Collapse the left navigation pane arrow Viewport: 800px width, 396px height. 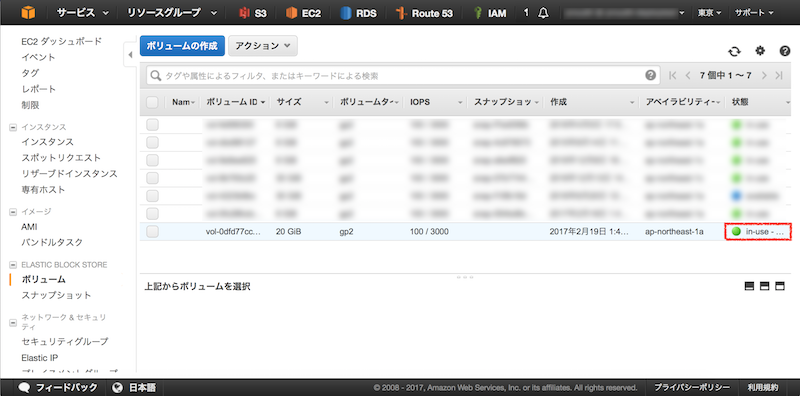pos(130,55)
